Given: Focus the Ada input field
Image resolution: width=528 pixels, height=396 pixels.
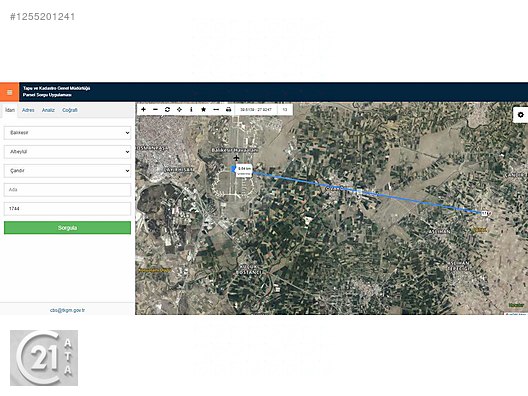Looking at the screenshot, I should pyautogui.click(x=67, y=190).
